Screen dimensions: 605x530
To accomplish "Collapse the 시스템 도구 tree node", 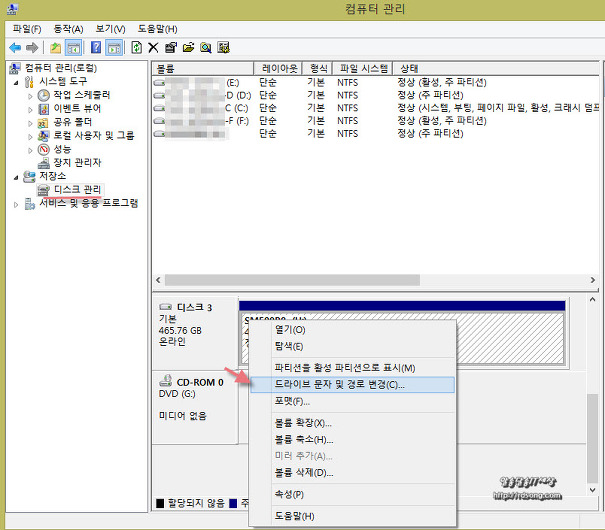I will 16,82.
